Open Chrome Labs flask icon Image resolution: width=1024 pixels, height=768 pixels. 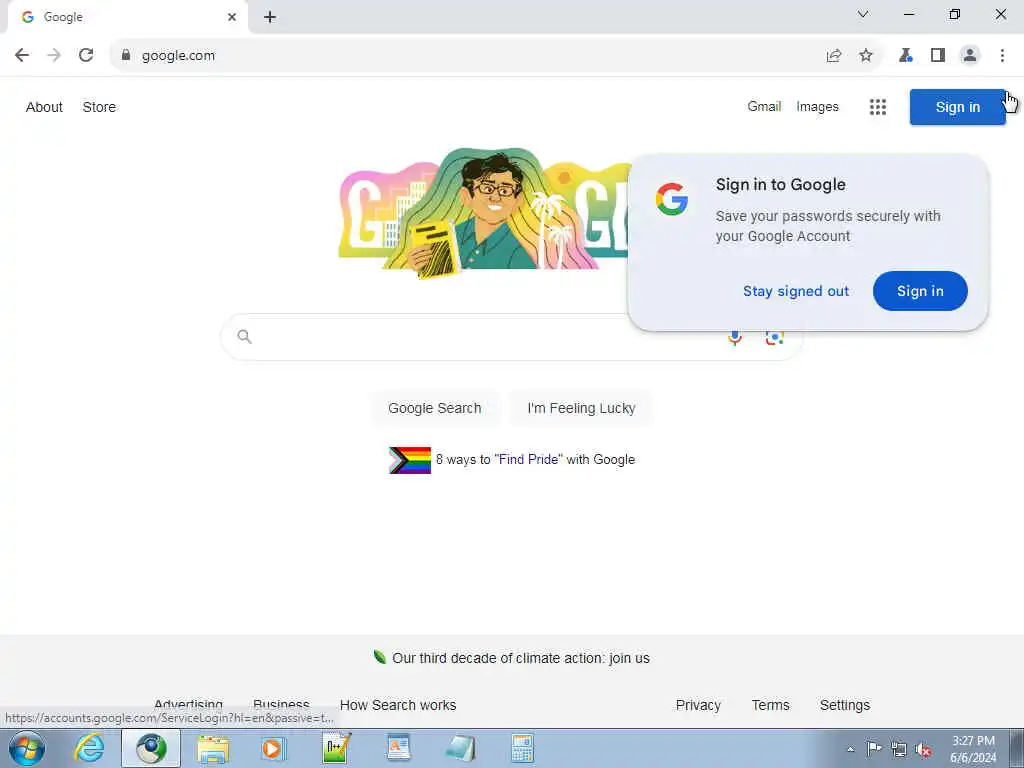coord(905,56)
